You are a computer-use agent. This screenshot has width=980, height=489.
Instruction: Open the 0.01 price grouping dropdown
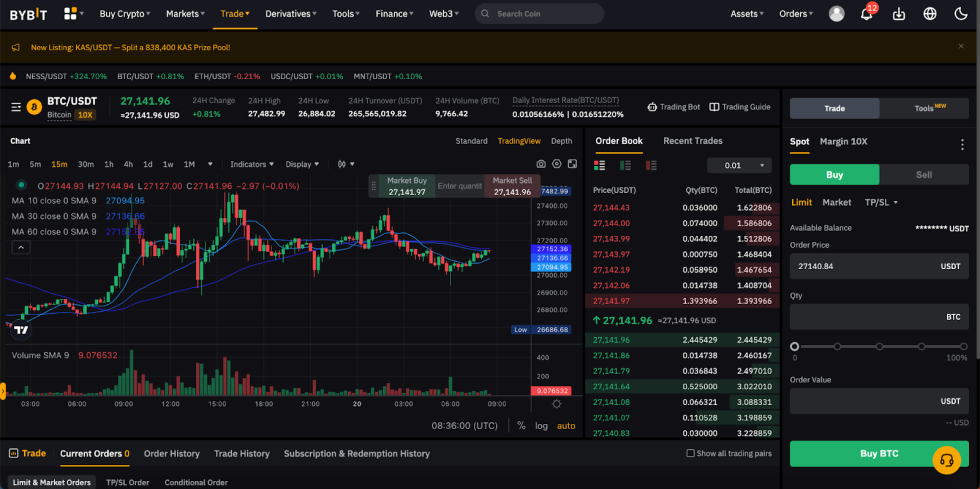739,165
